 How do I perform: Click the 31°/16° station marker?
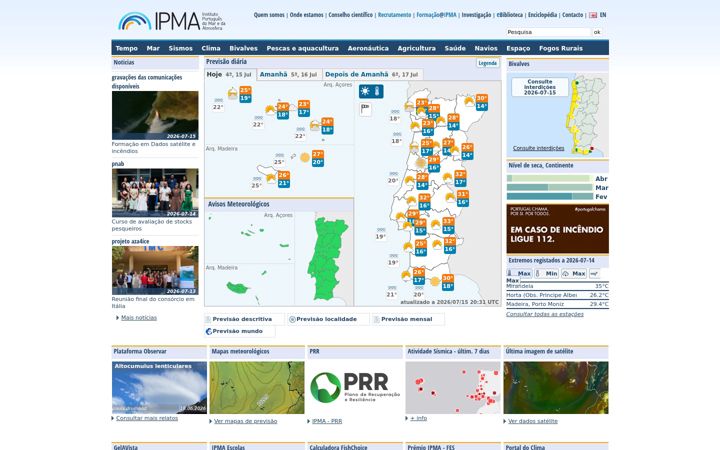point(462,198)
